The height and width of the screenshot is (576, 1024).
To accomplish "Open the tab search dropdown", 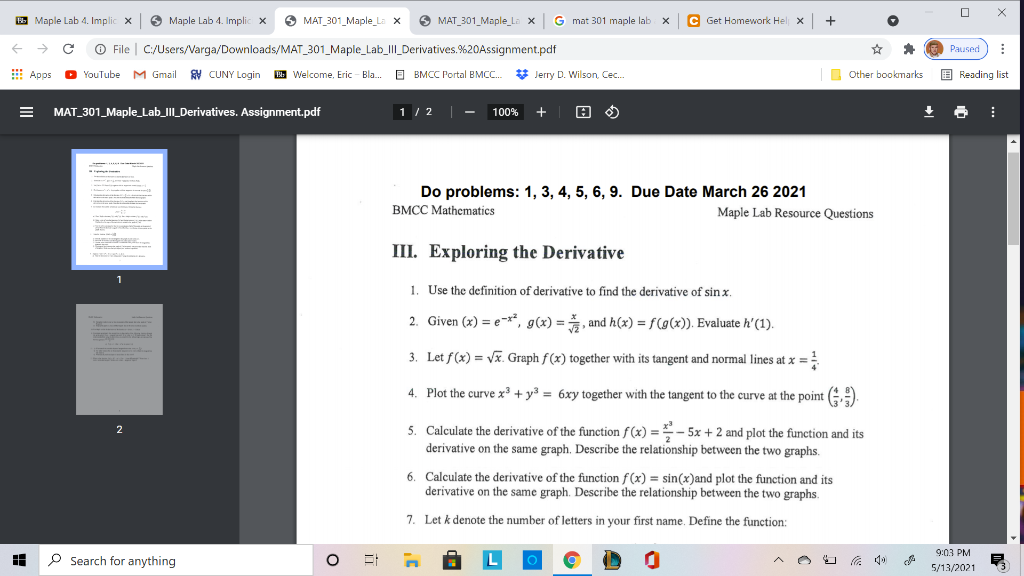I will [x=893, y=21].
